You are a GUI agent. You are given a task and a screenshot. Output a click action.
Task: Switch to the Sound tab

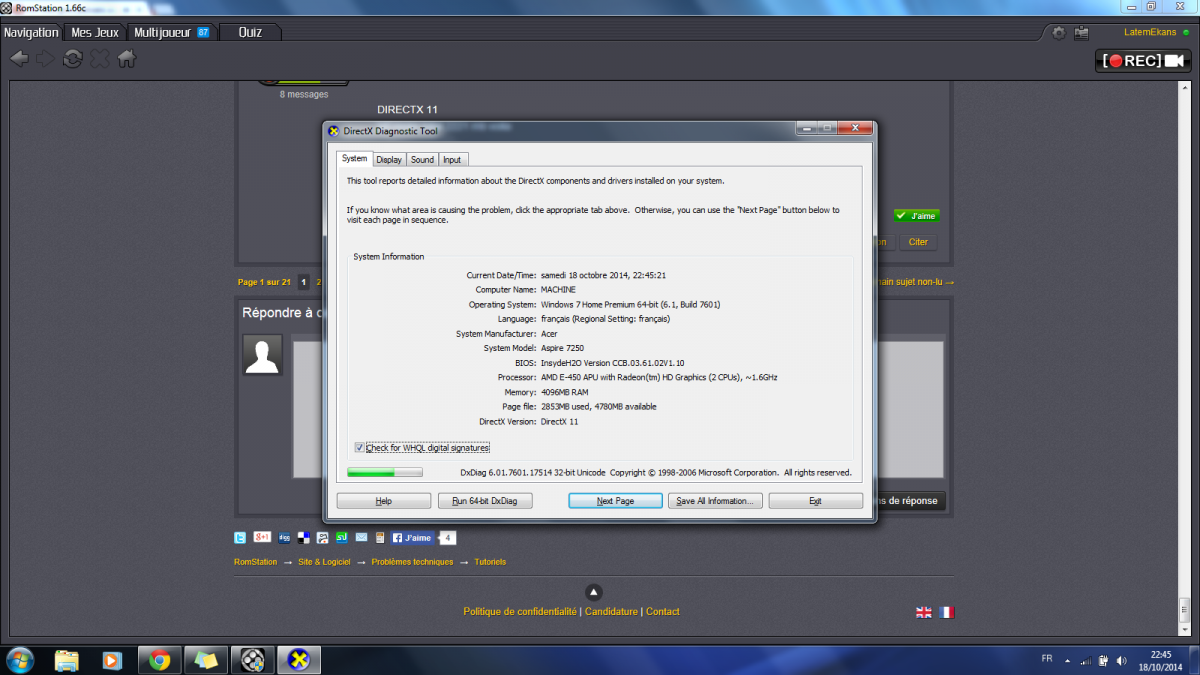[422, 159]
